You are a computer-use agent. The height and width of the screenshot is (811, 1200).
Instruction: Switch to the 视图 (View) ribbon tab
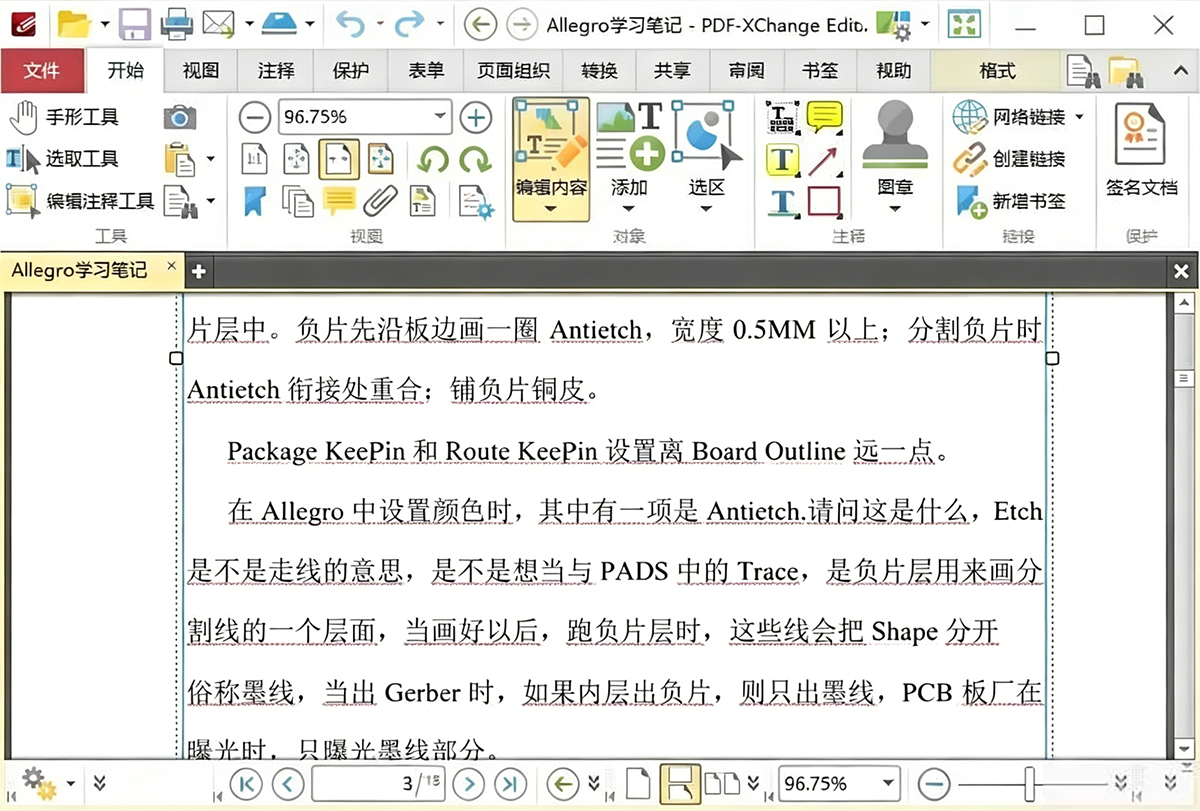201,71
